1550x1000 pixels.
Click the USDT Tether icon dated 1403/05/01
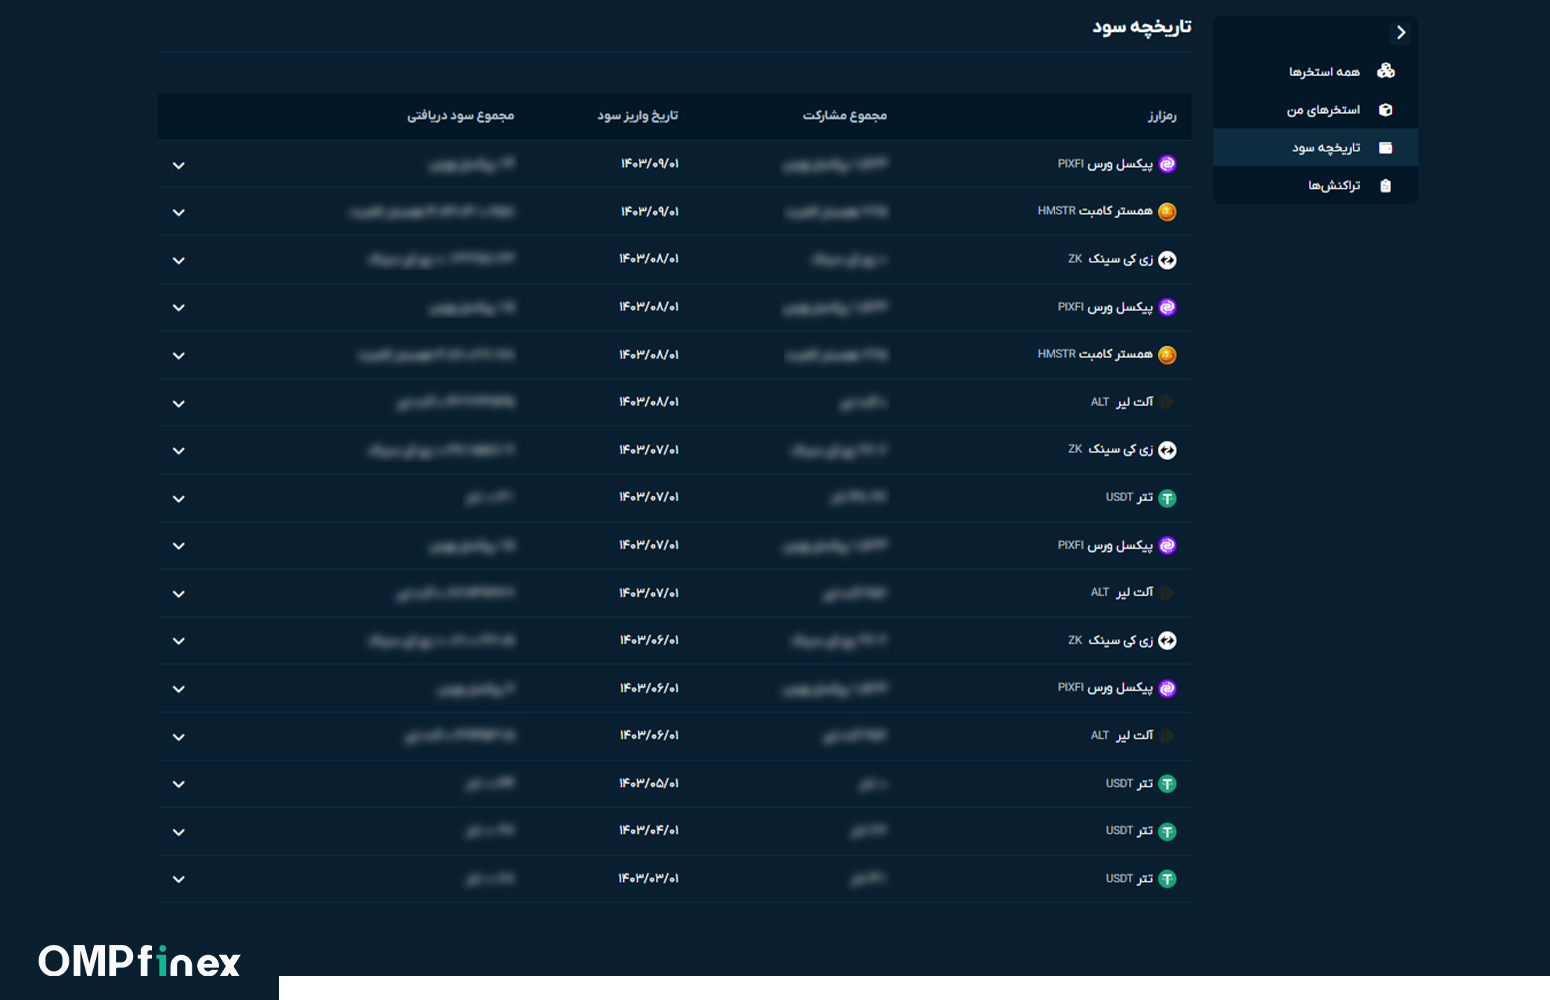pos(1167,784)
